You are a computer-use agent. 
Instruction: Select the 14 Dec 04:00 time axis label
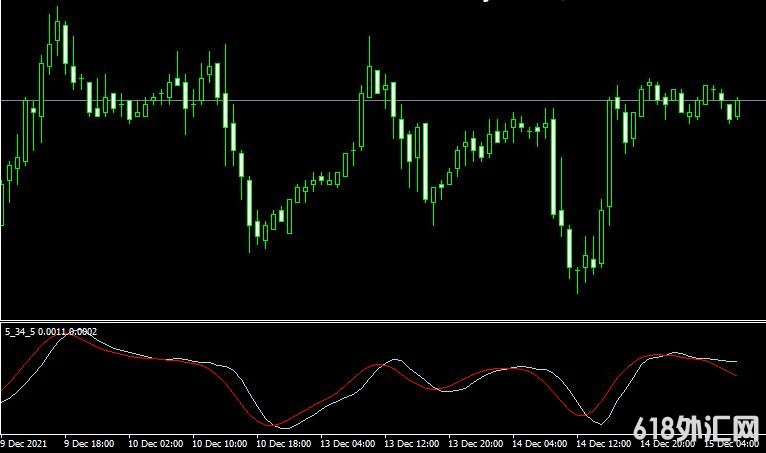click(x=539, y=444)
